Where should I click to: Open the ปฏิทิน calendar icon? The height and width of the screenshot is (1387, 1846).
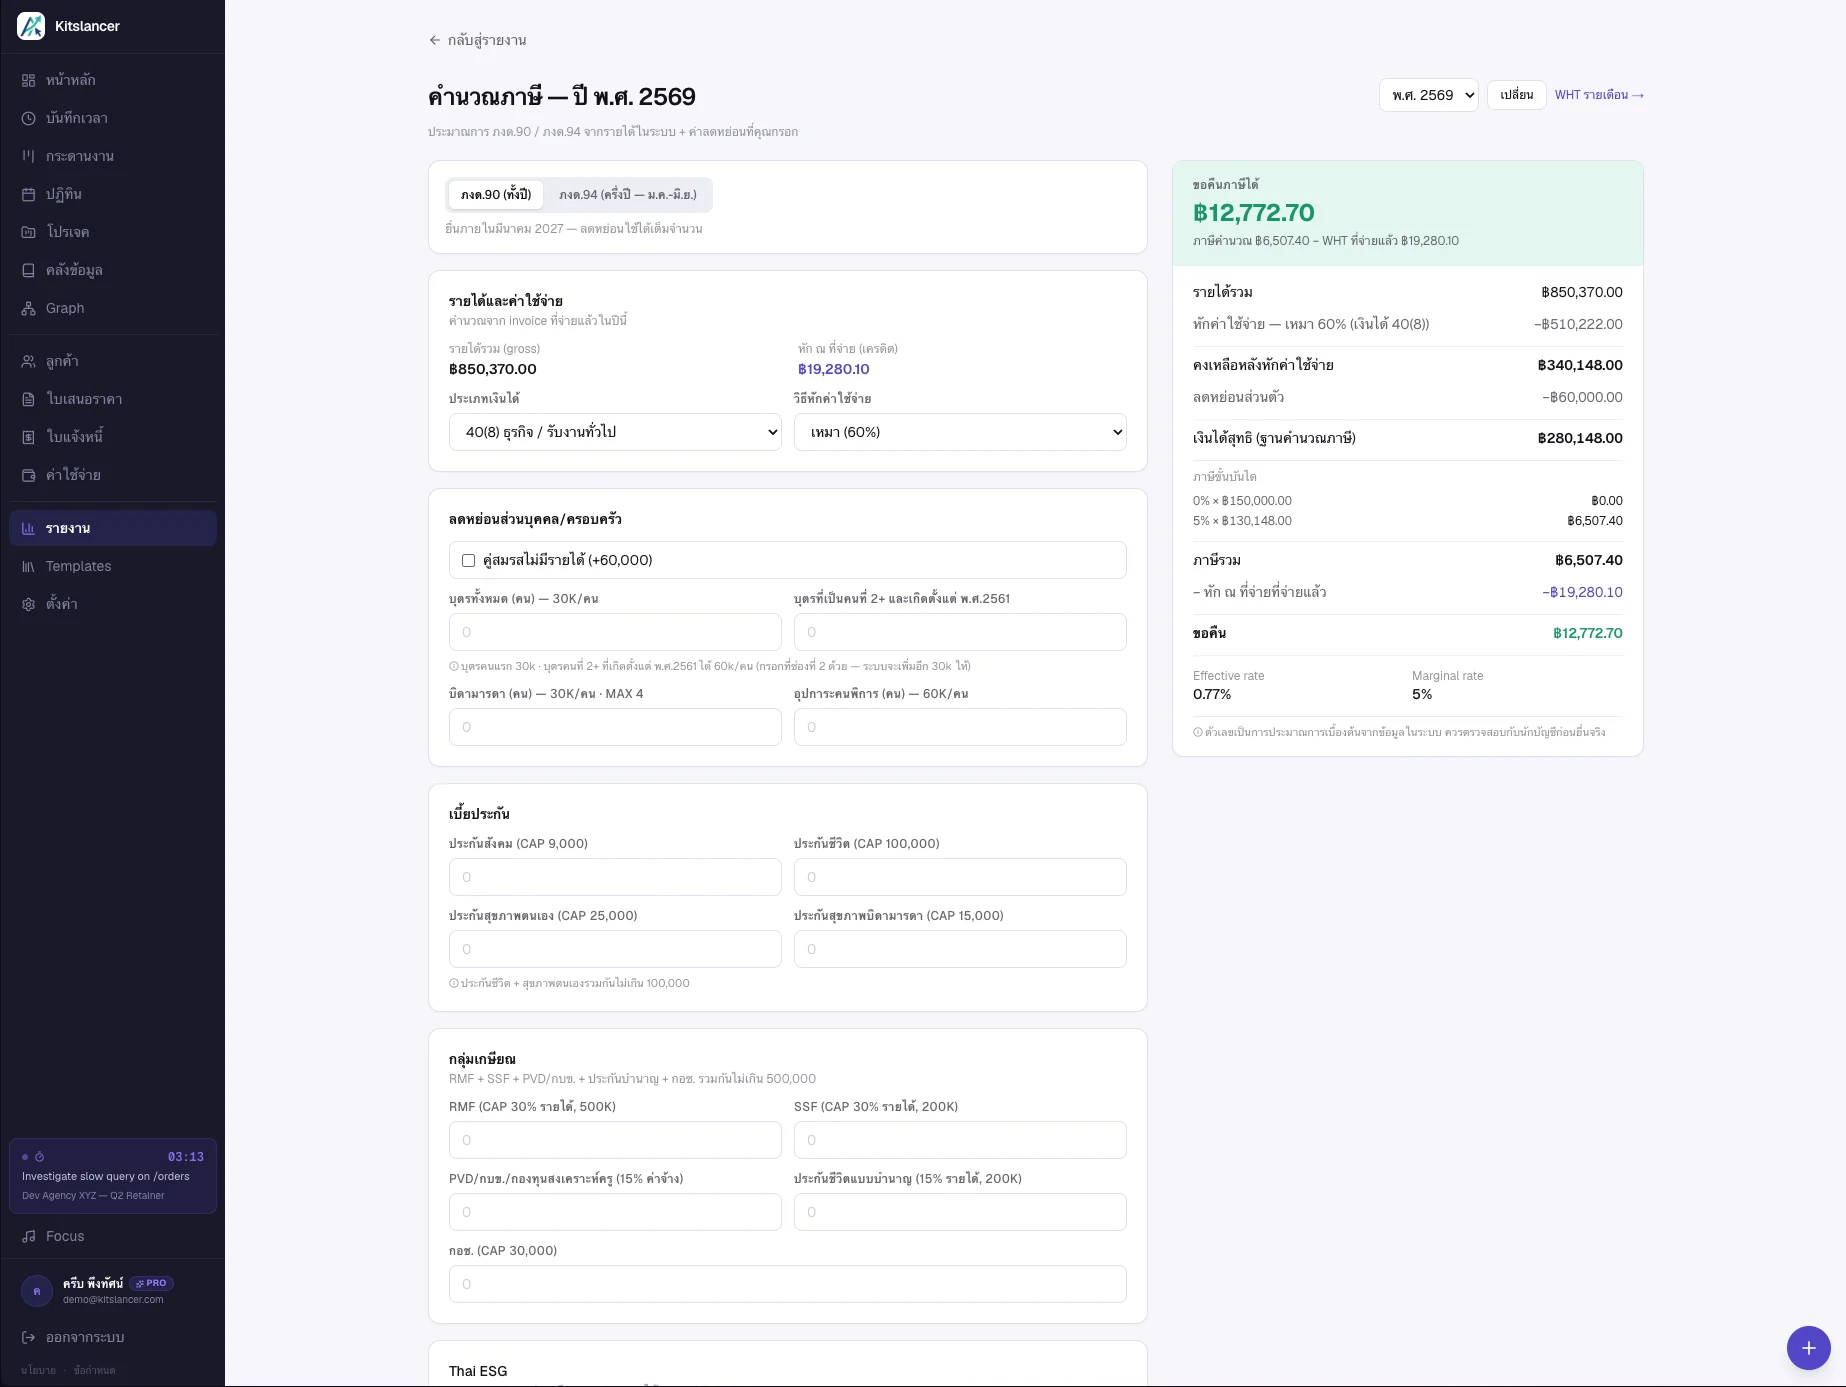pyautogui.click(x=29, y=194)
